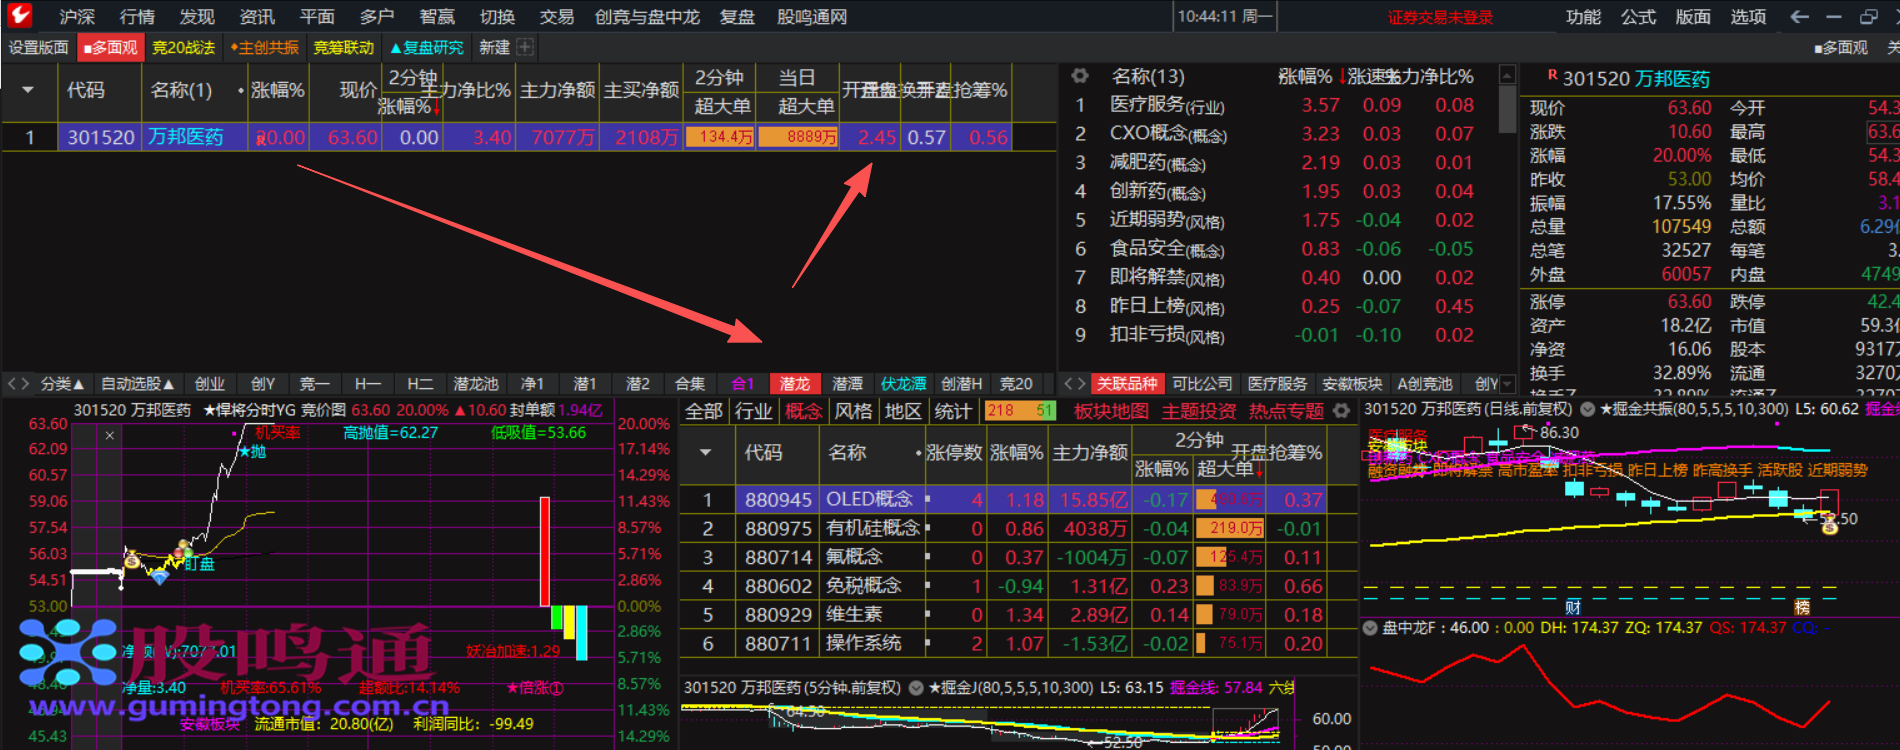Expand the related-tabs overflow dropdown
The height and width of the screenshot is (750, 1900).
[1507, 384]
